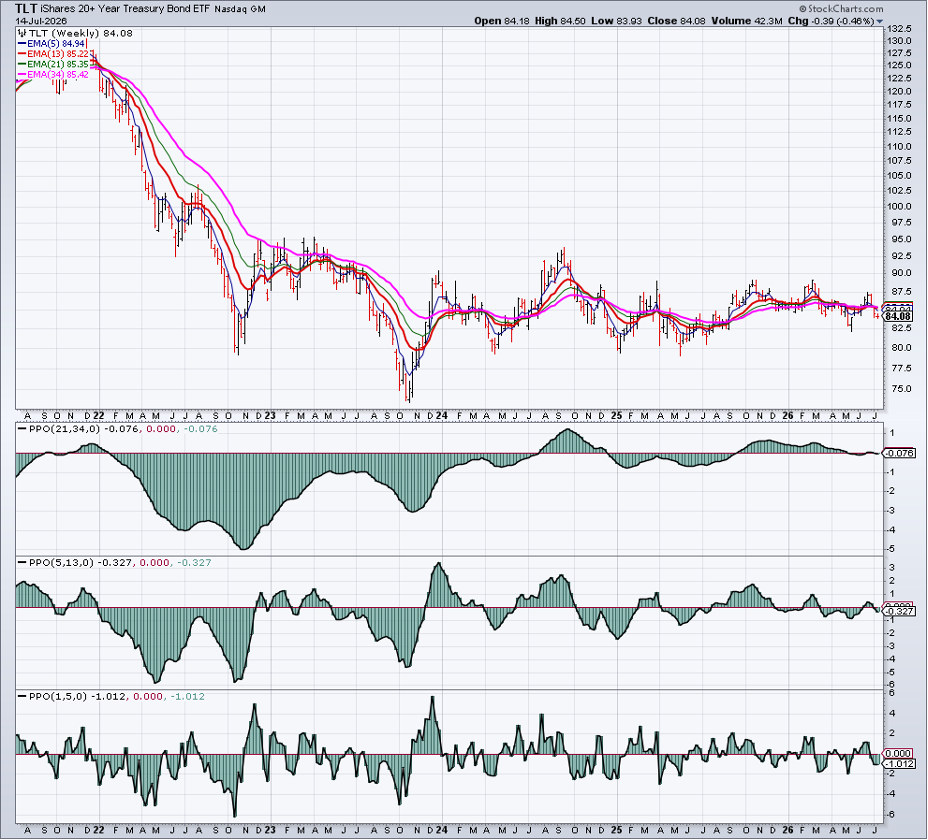Click the EMA(5) 84.94 legend label
Screen dimensions: 928x840
pyautogui.click(x=56, y=44)
